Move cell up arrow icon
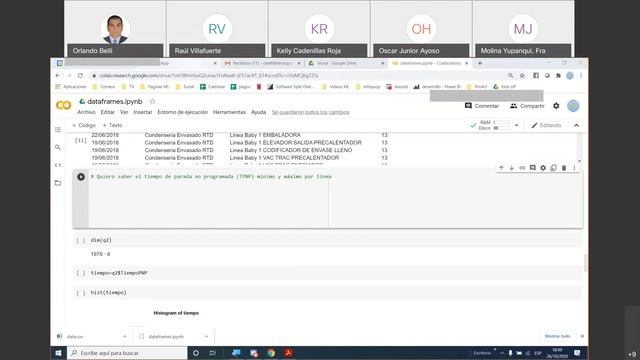This screenshot has width=640, height=360. [501, 168]
